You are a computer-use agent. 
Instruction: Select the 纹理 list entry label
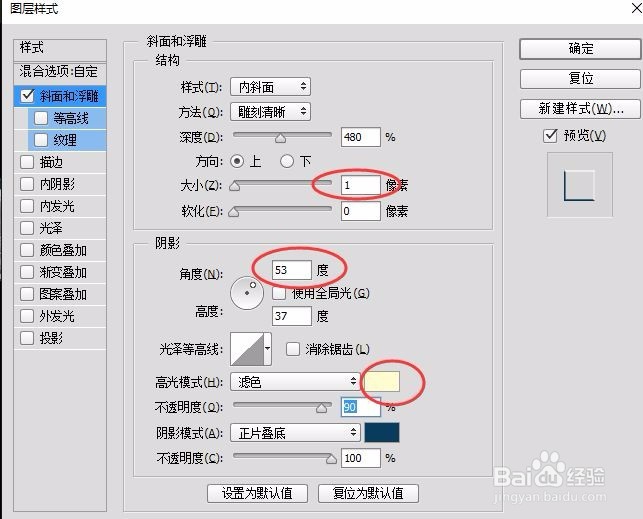click(x=65, y=140)
